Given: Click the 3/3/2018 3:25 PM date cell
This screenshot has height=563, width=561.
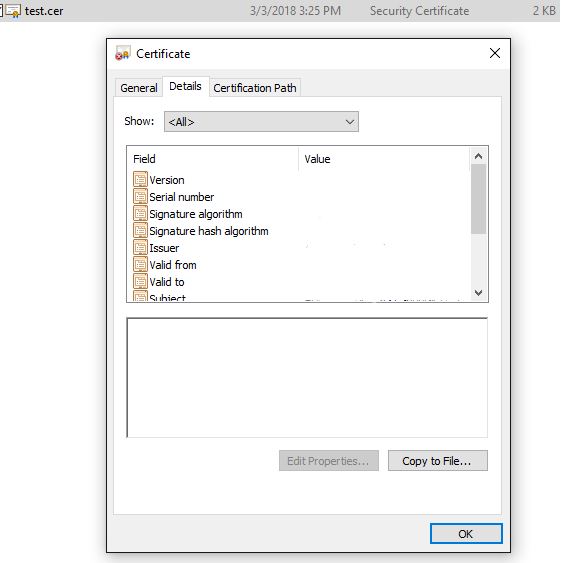Looking at the screenshot, I should tap(295, 11).
